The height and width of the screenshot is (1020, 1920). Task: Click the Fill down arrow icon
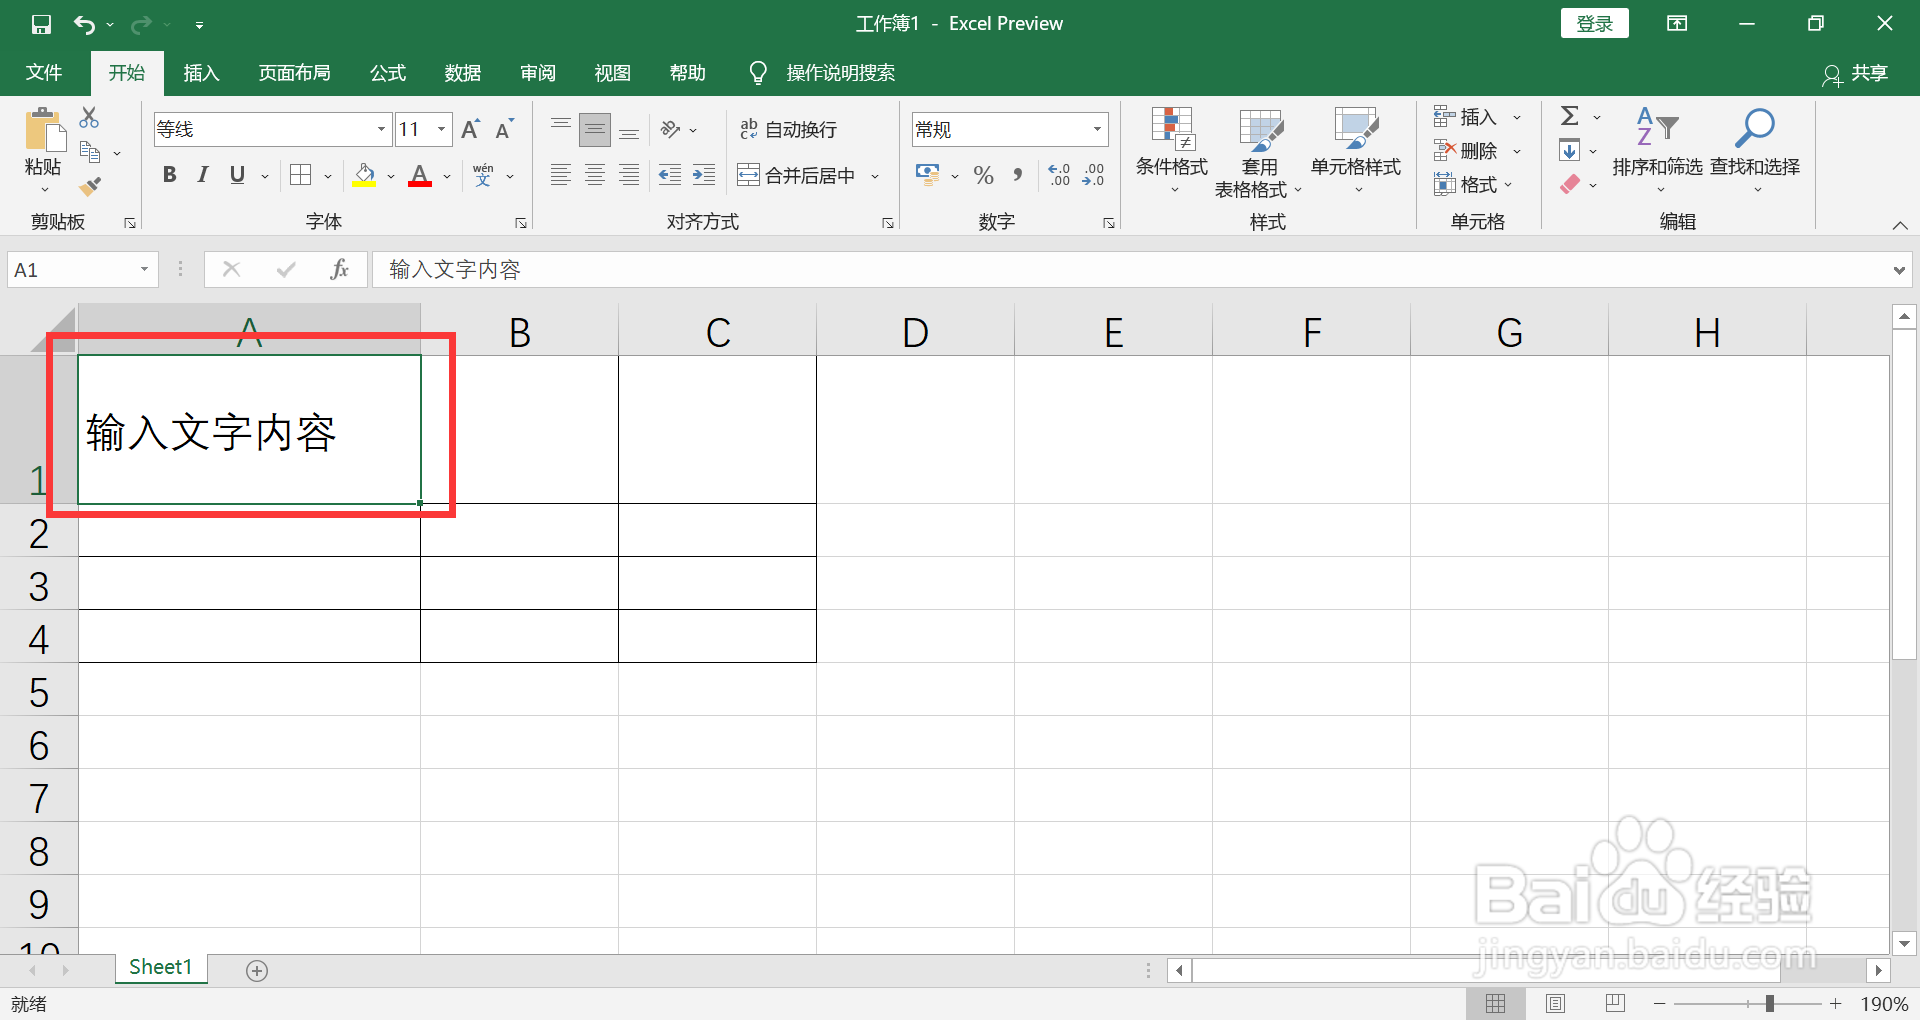click(x=1570, y=151)
